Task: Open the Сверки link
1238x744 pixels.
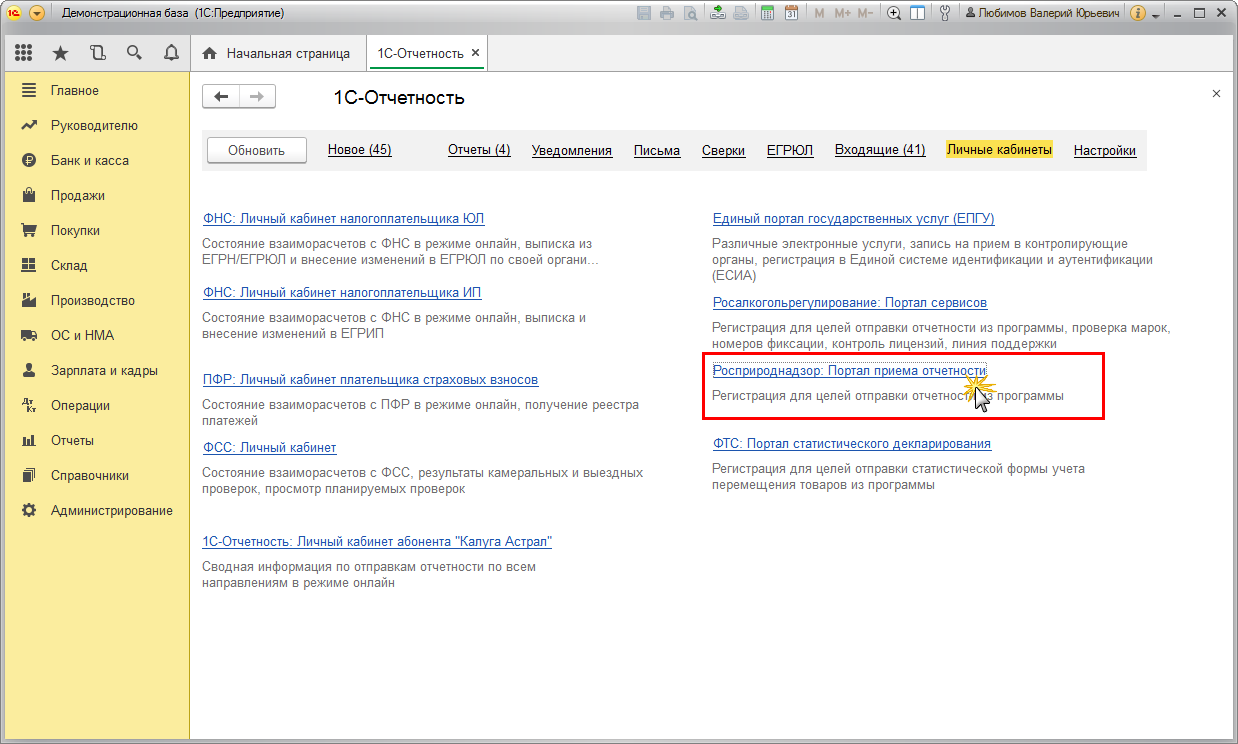Action: [x=723, y=151]
